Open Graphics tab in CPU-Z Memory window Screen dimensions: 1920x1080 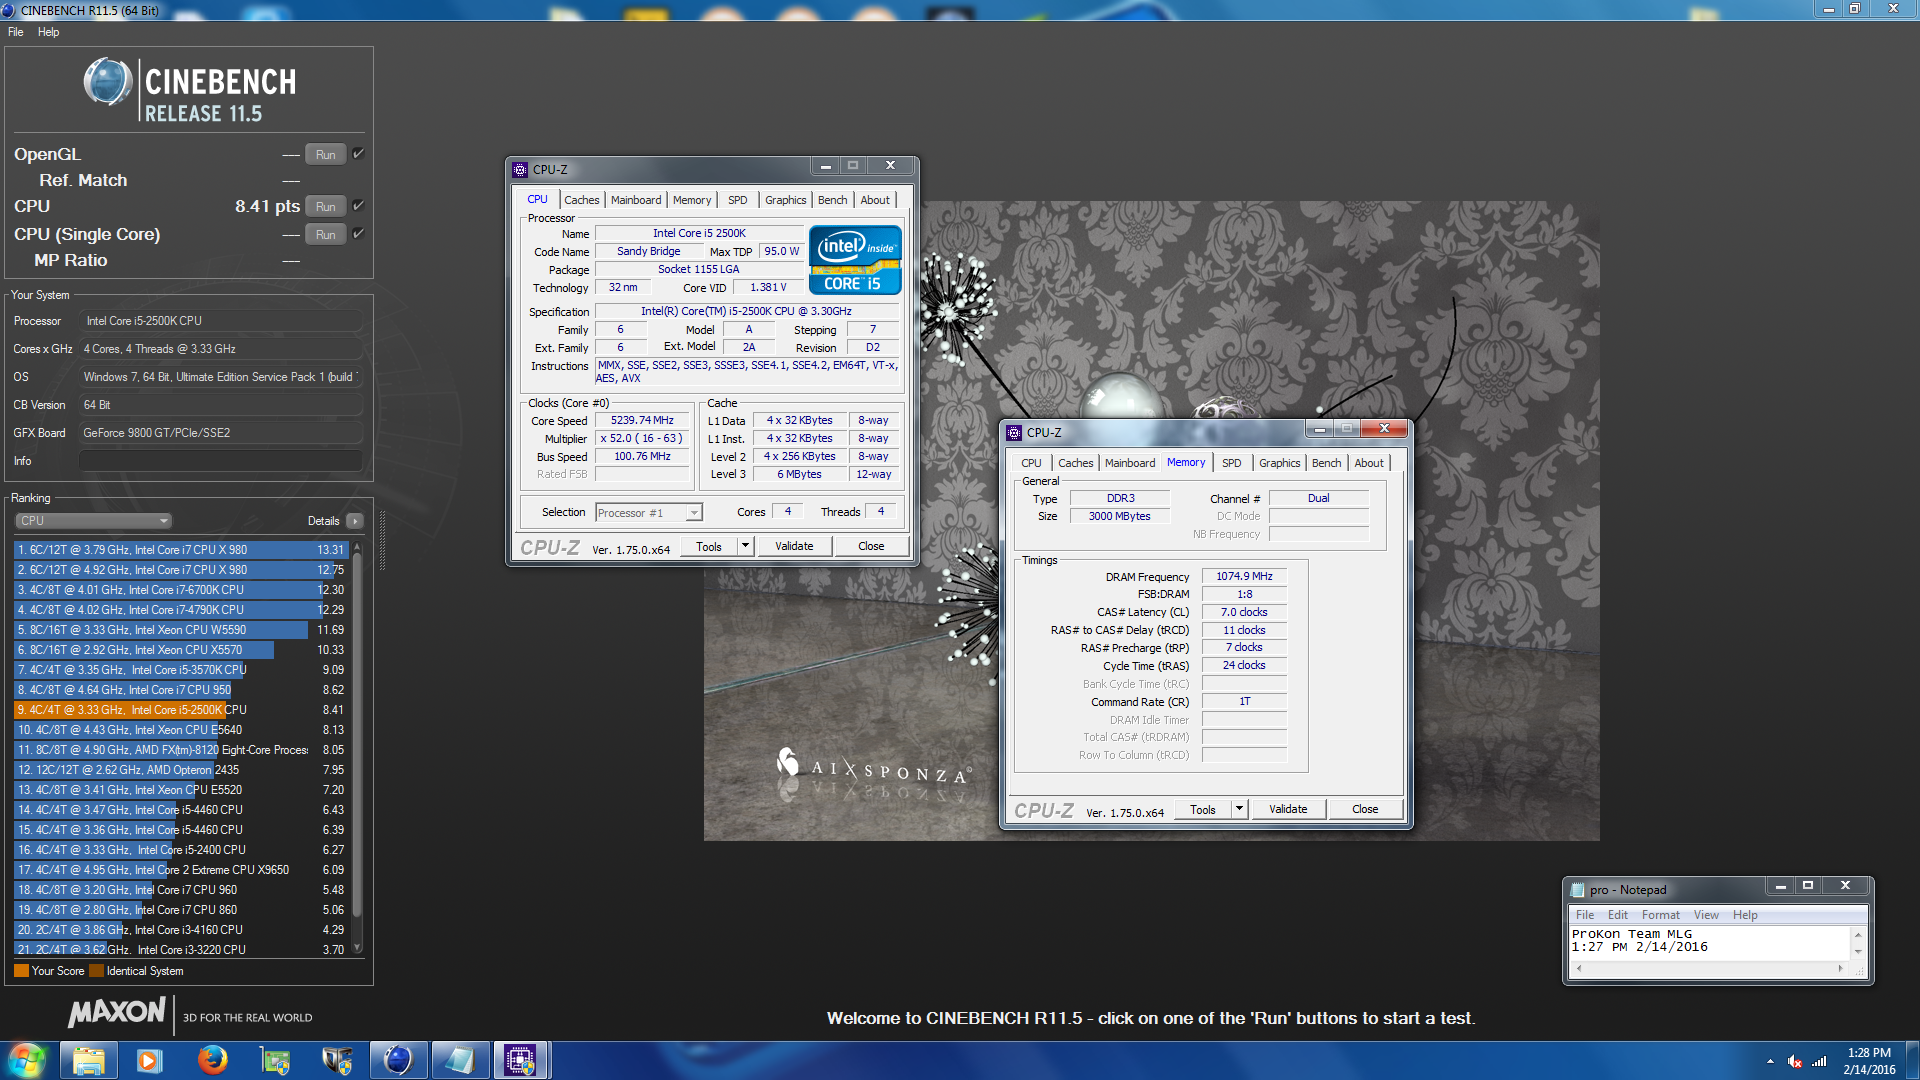click(1280, 463)
